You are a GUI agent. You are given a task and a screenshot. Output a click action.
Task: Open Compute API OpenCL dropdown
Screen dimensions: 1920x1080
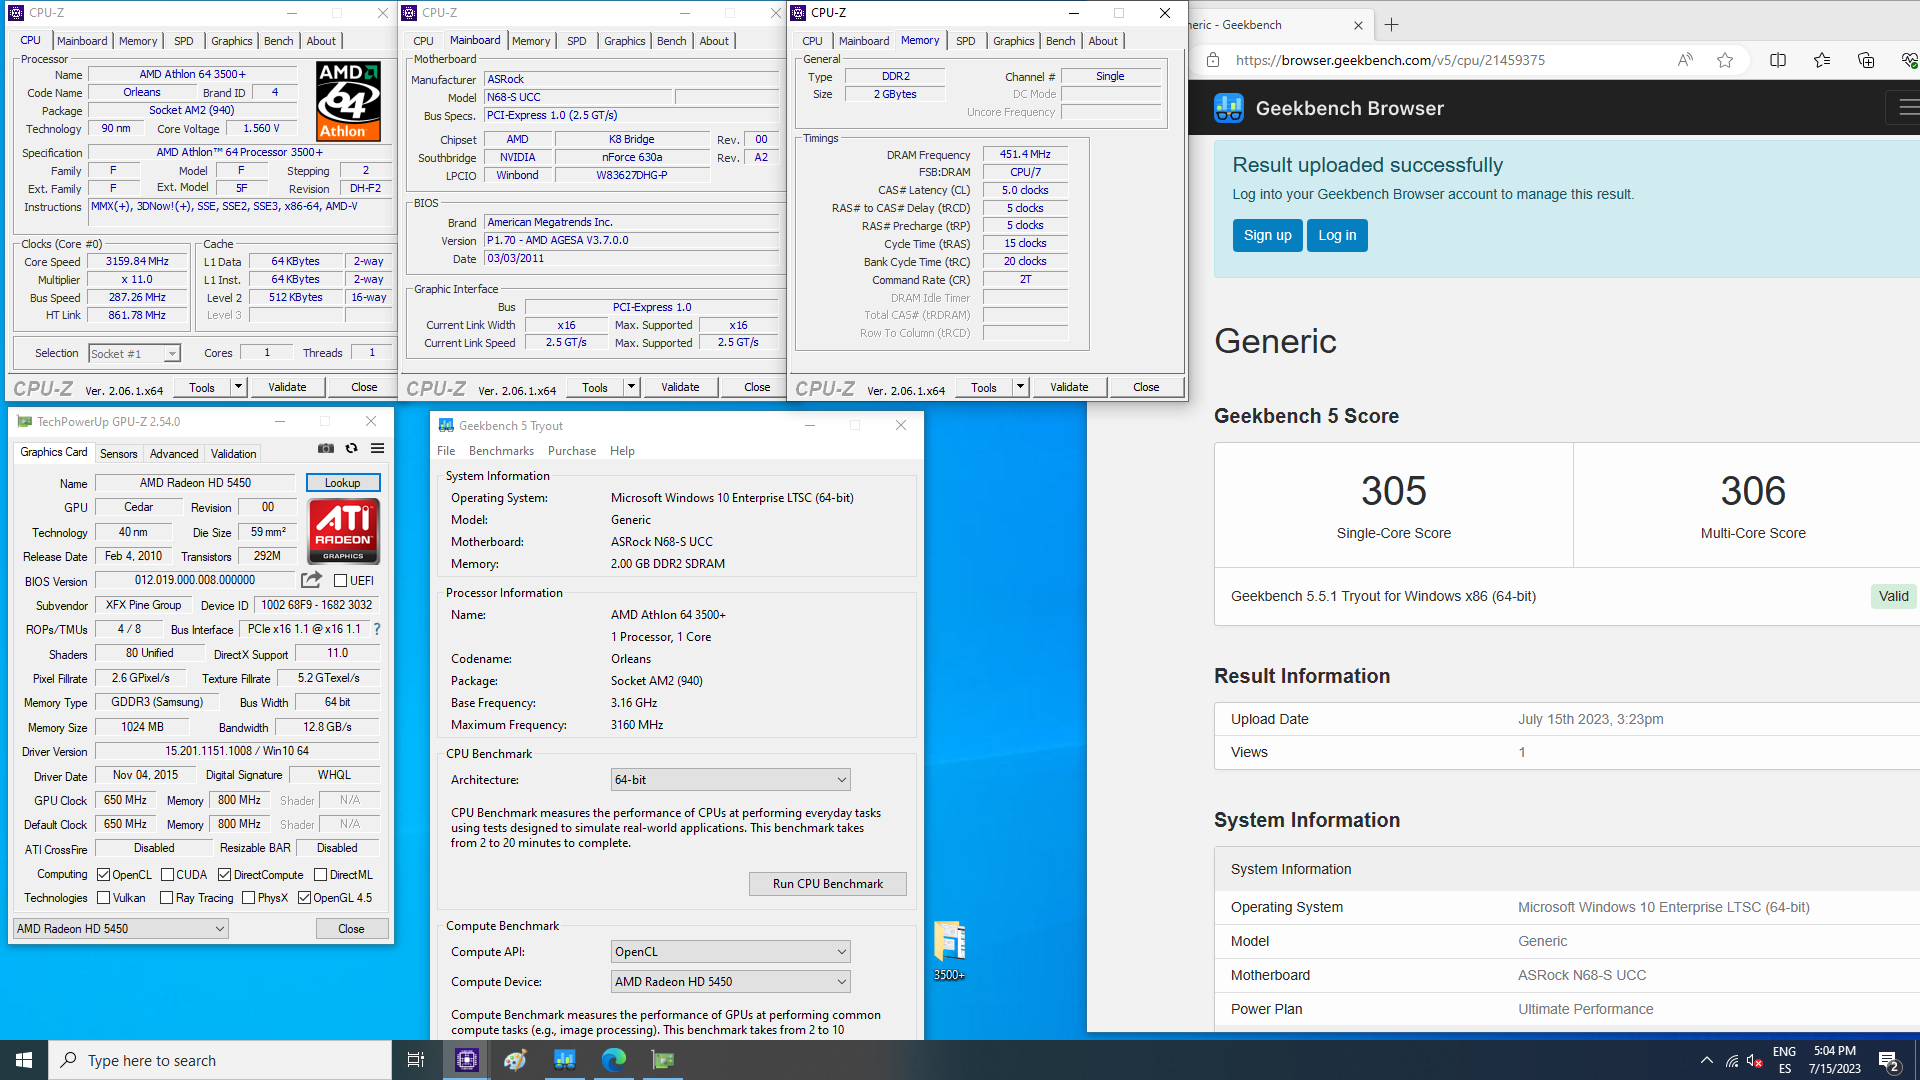pyautogui.click(x=731, y=952)
